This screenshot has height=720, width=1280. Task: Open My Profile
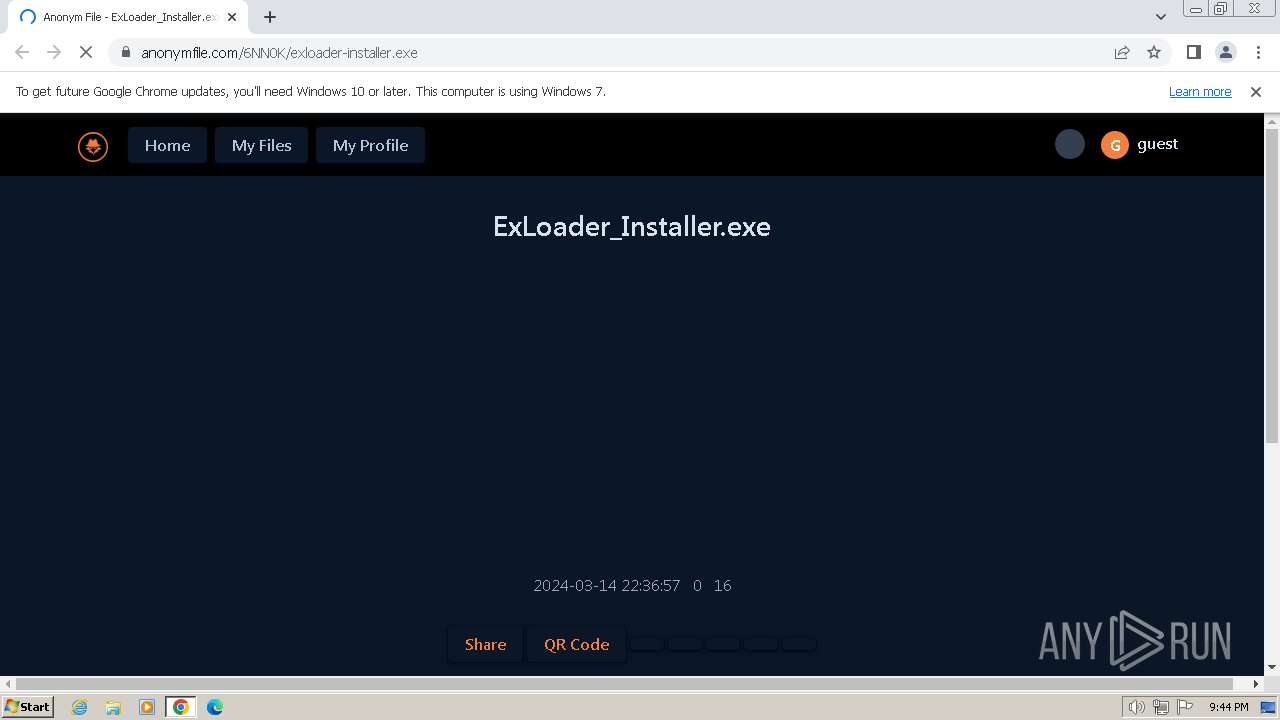370,145
